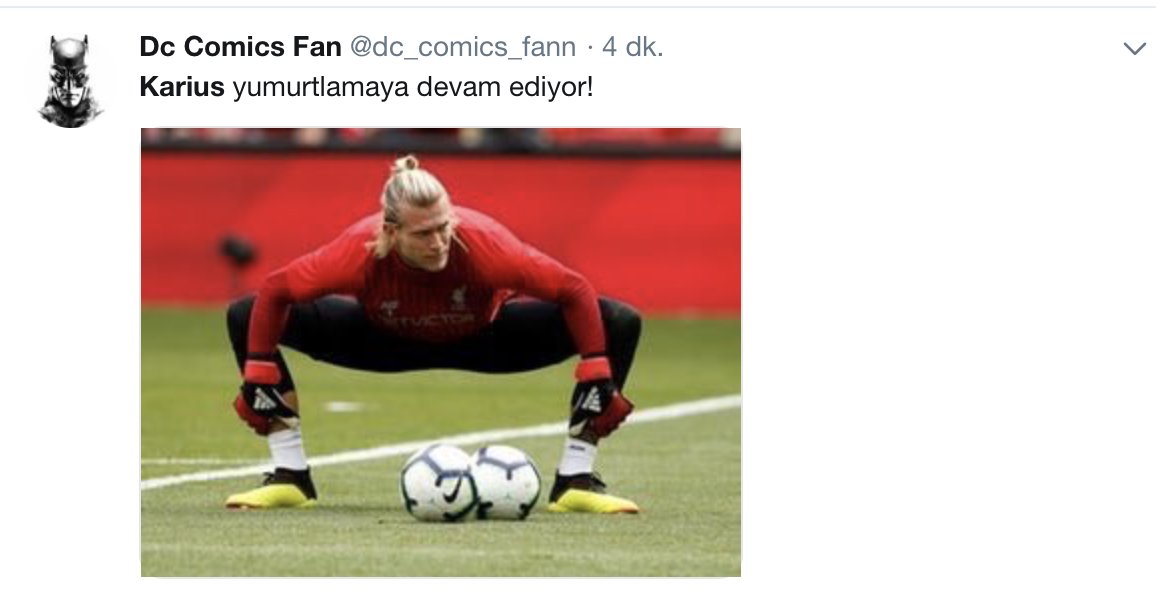
Task: View the account by clicking Batman mask picture
Action: 71,81
